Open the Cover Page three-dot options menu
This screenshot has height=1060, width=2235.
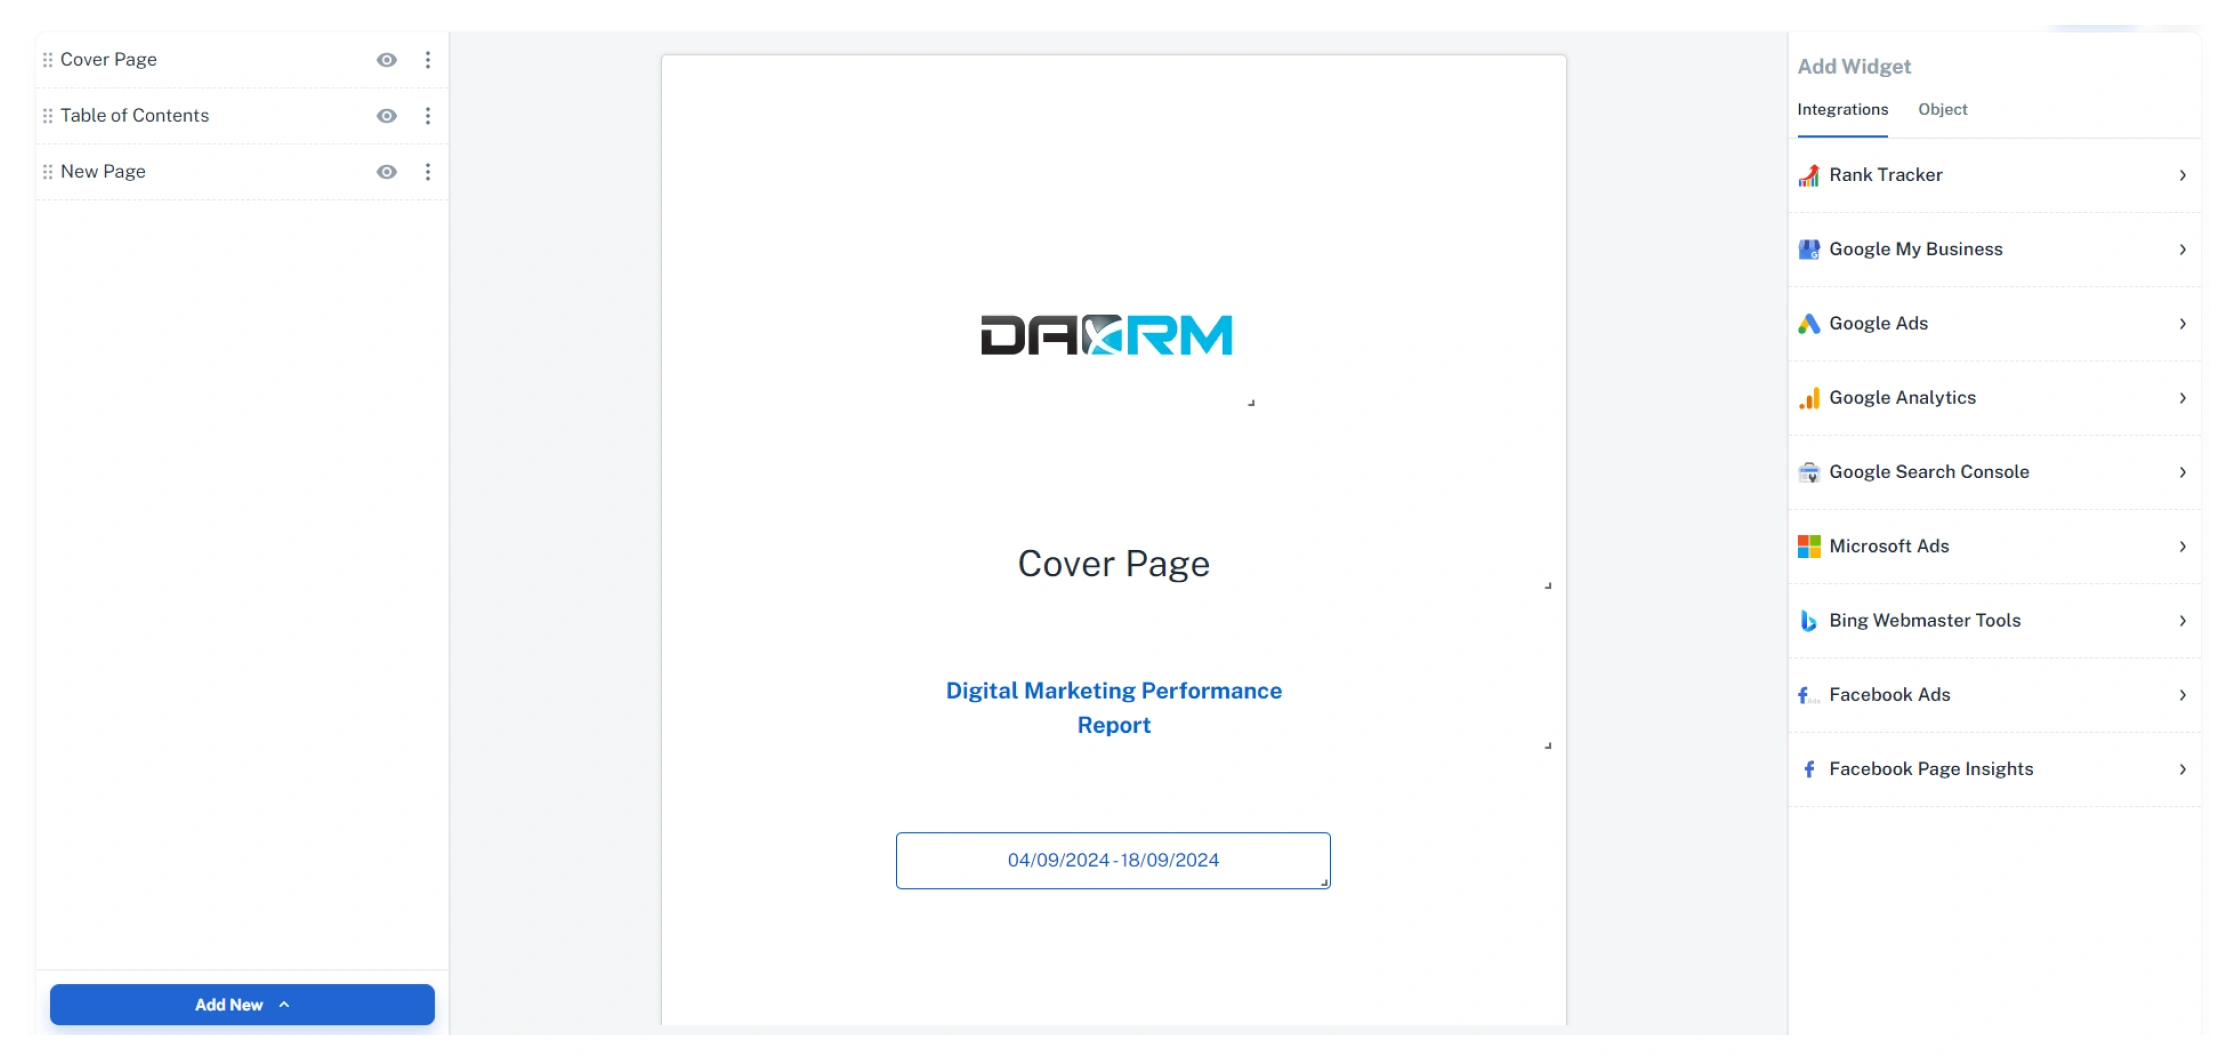tap(428, 60)
